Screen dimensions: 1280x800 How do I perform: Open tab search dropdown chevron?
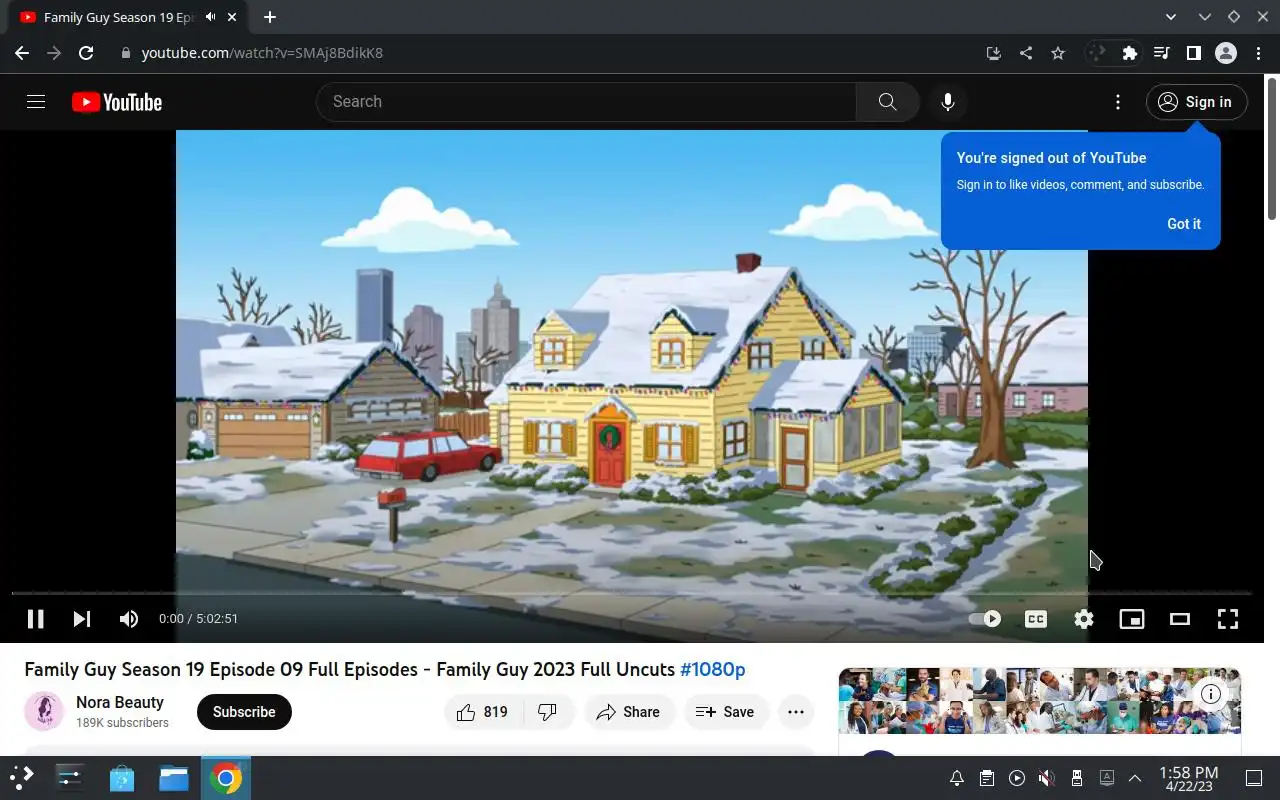coord(1172,17)
